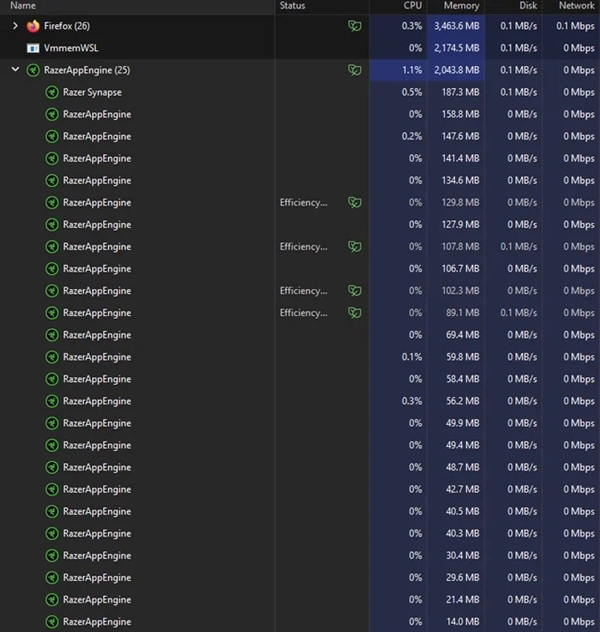Click leaf icon beside 107.8 MB process
This screenshot has height=632, width=600.
point(355,247)
